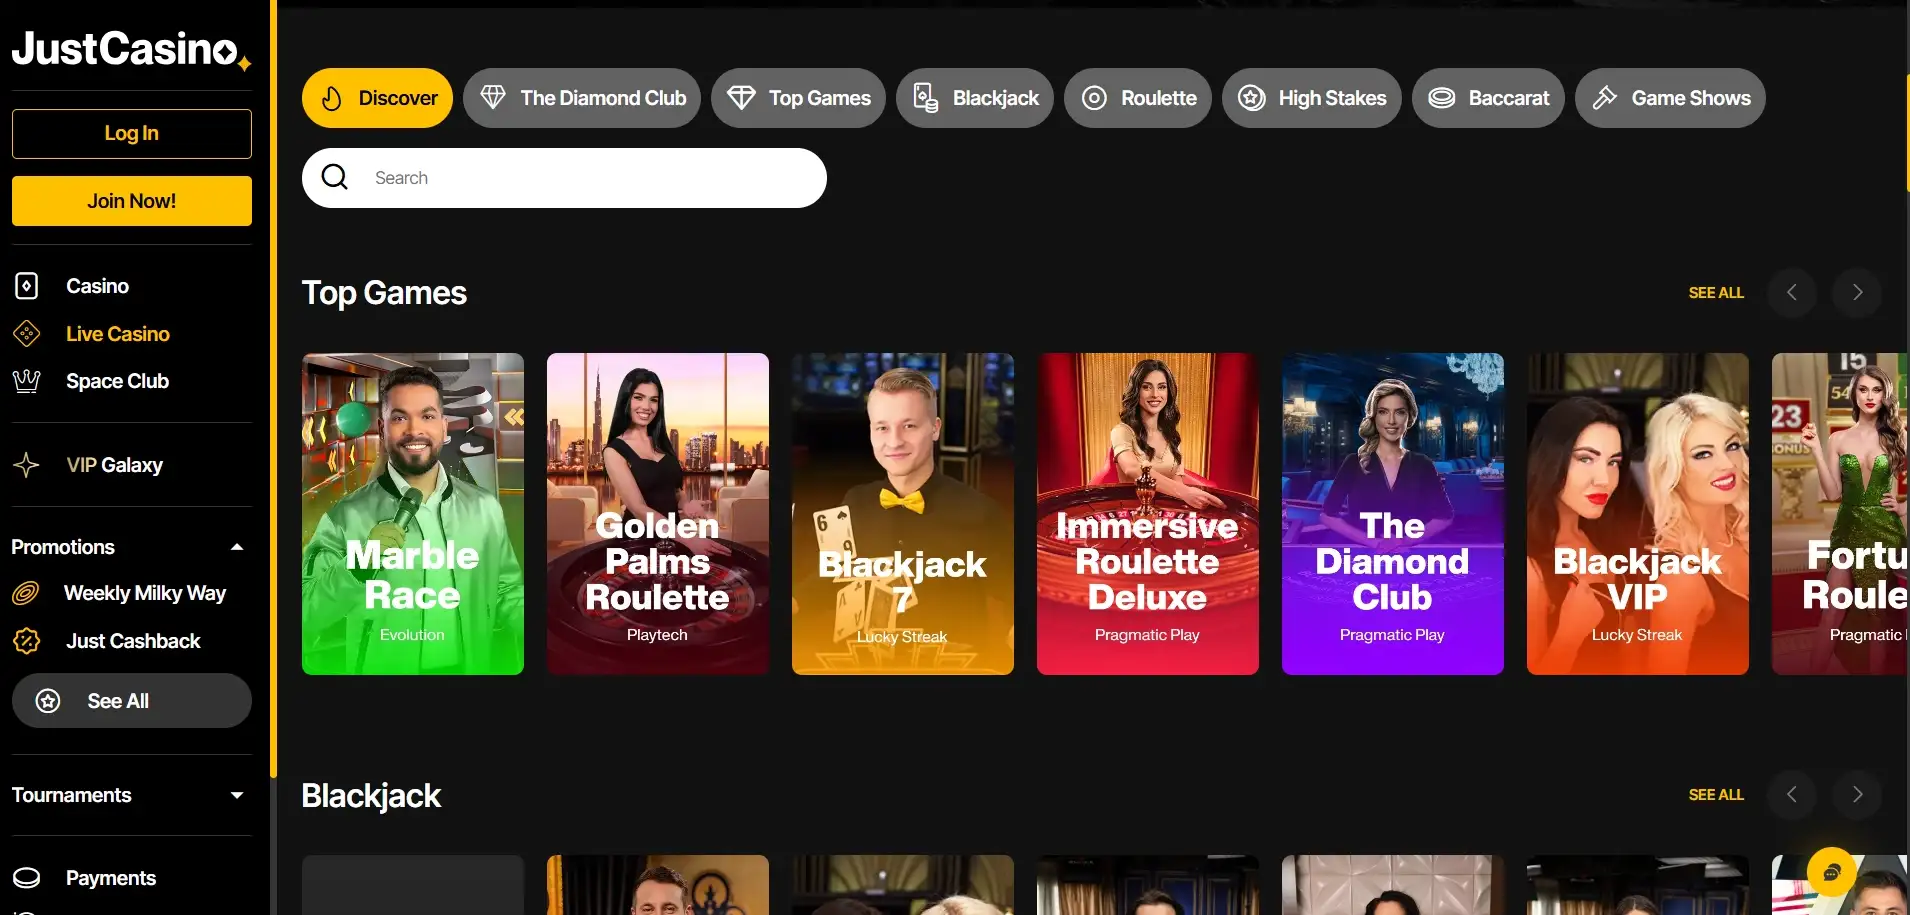Open Weekly Milky Way promotion
This screenshot has width=1910, height=915.
[144, 593]
